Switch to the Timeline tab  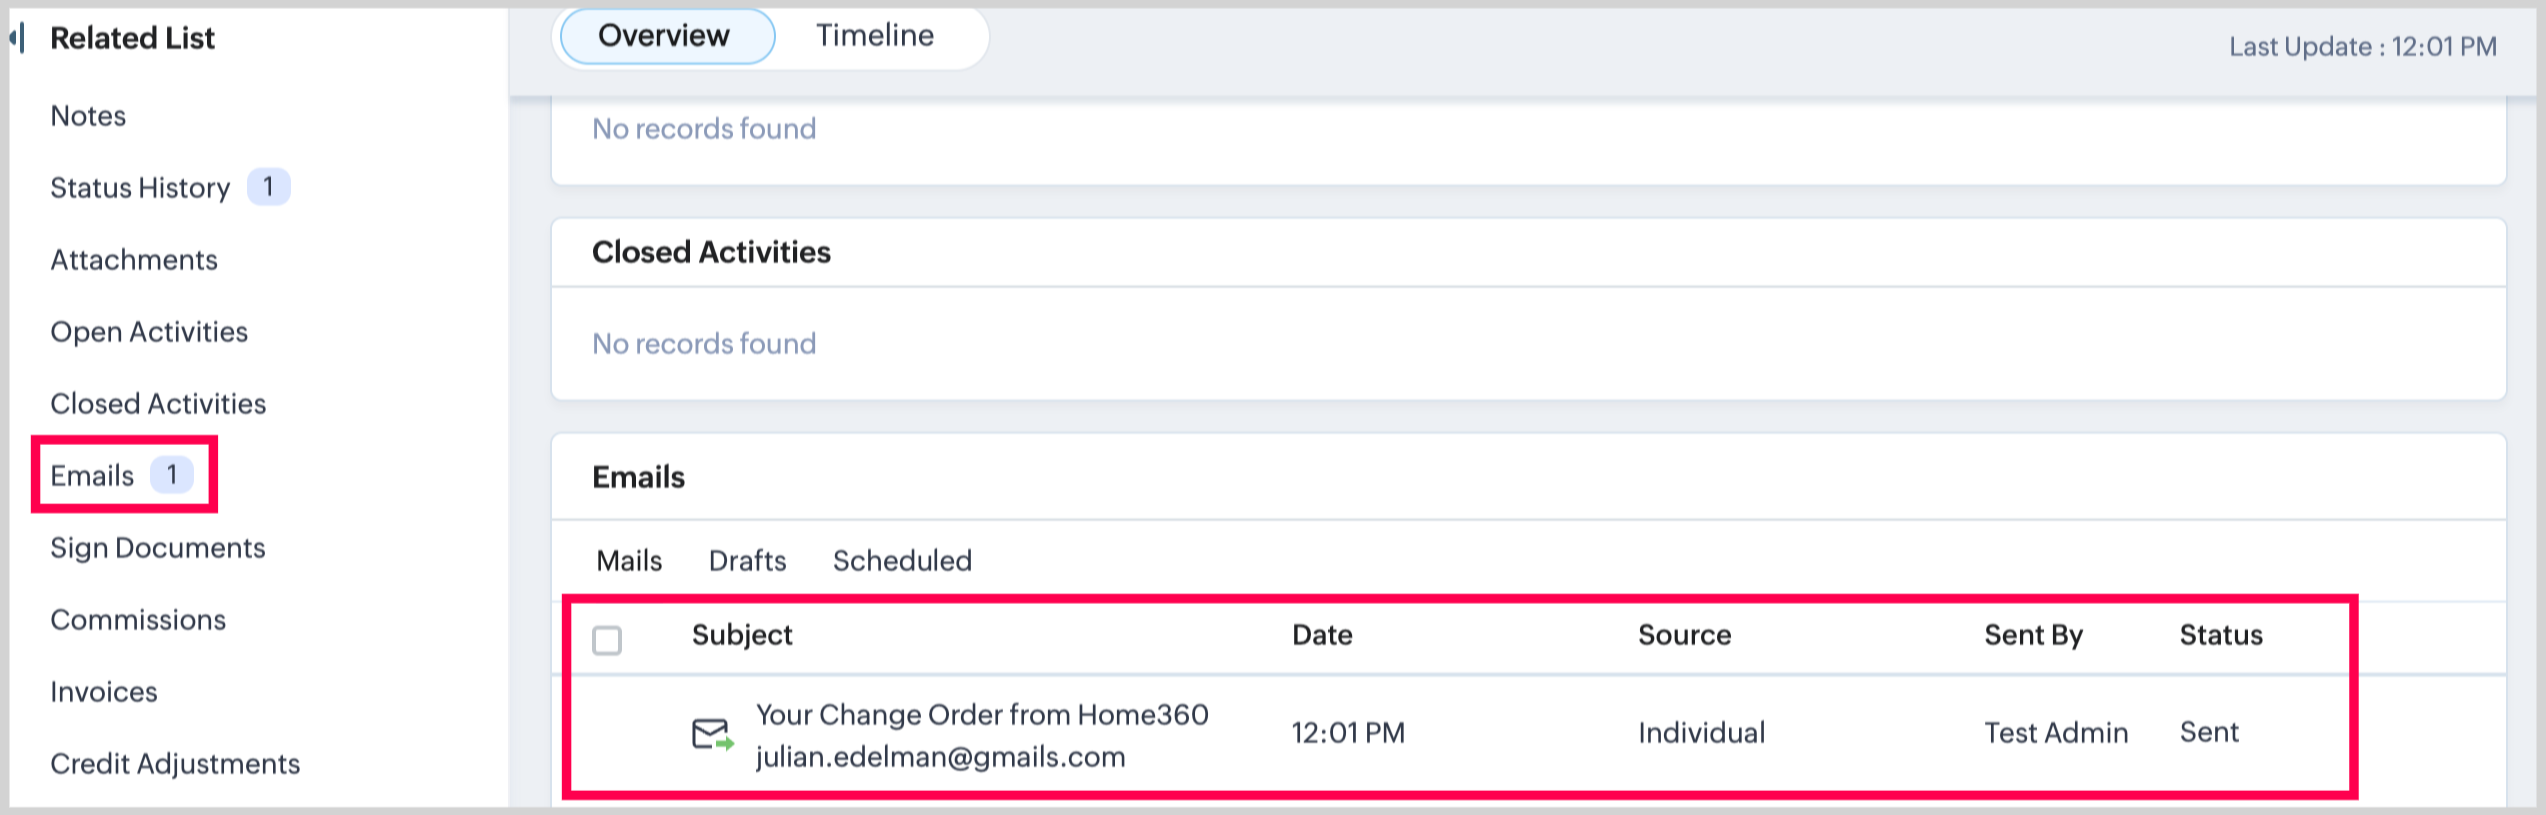click(x=874, y=36)
